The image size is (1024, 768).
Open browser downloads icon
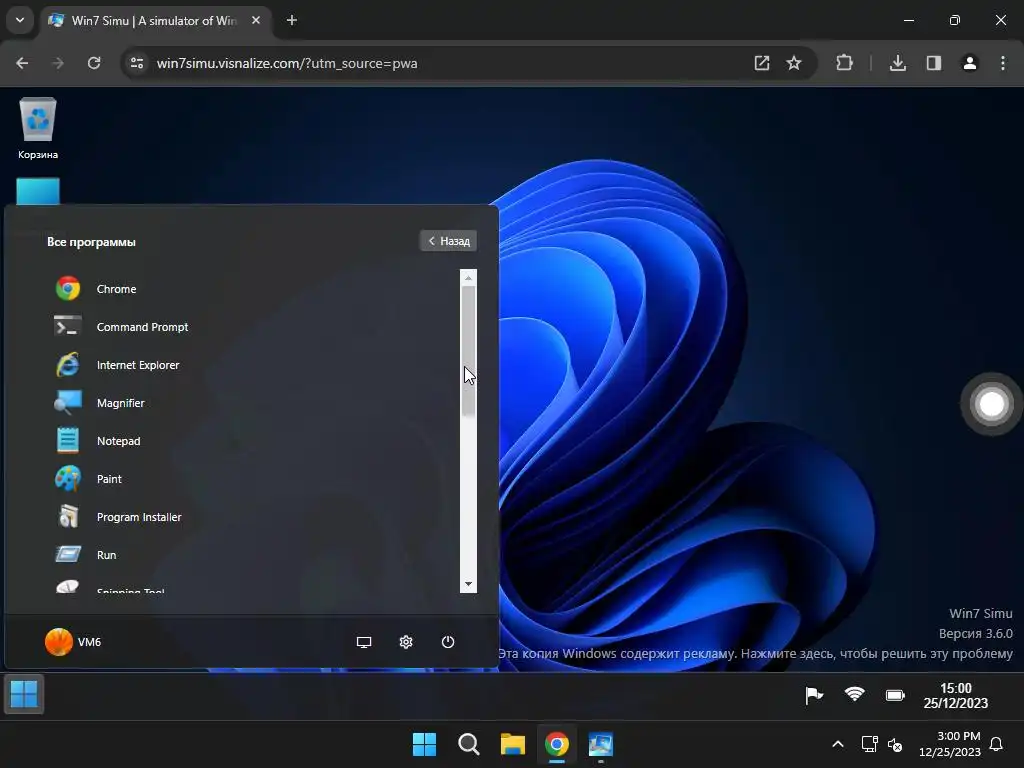(897, 63)
